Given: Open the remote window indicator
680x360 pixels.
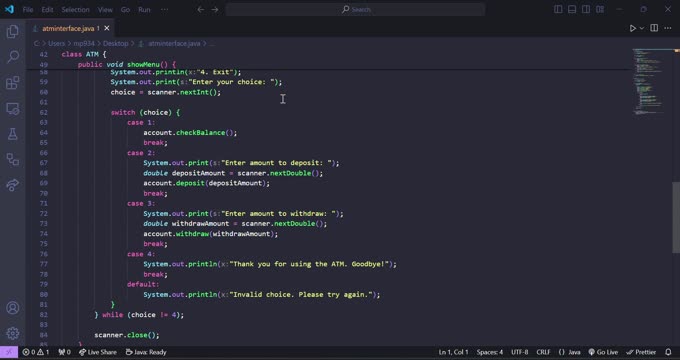Looking at the screenshot, I should point(9,352).
